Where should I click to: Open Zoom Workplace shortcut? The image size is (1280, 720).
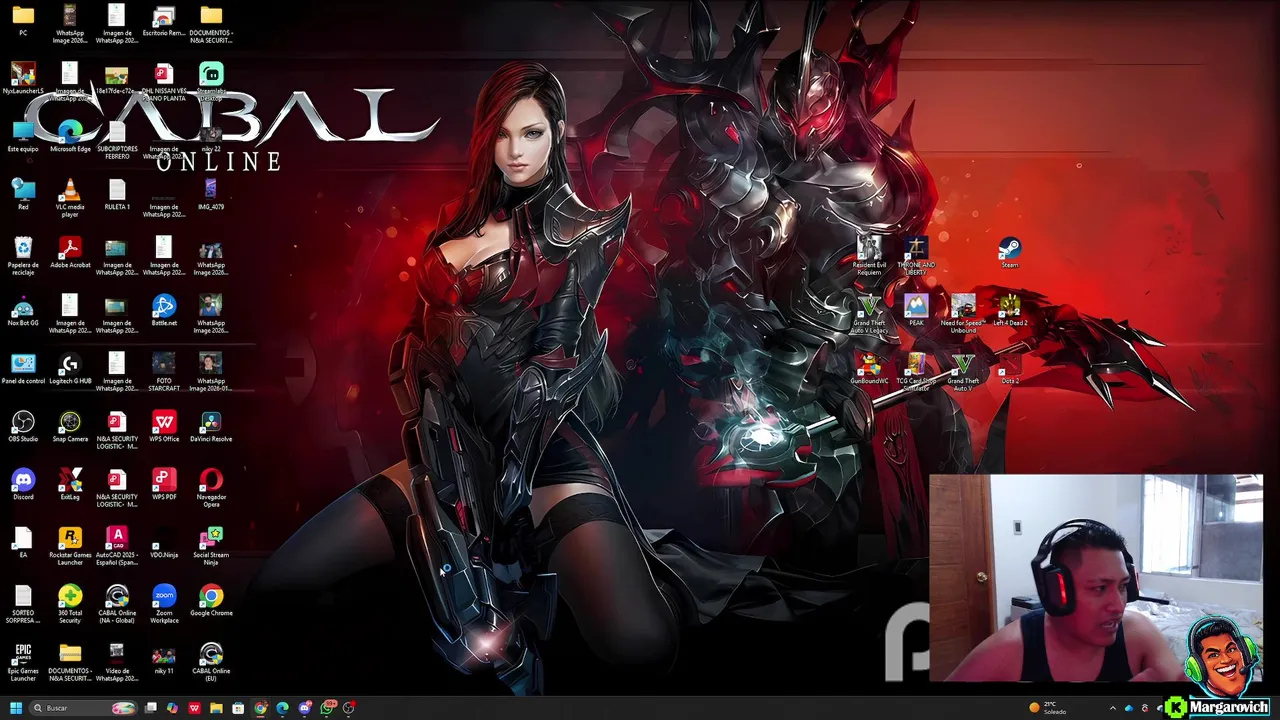(164, 604)
